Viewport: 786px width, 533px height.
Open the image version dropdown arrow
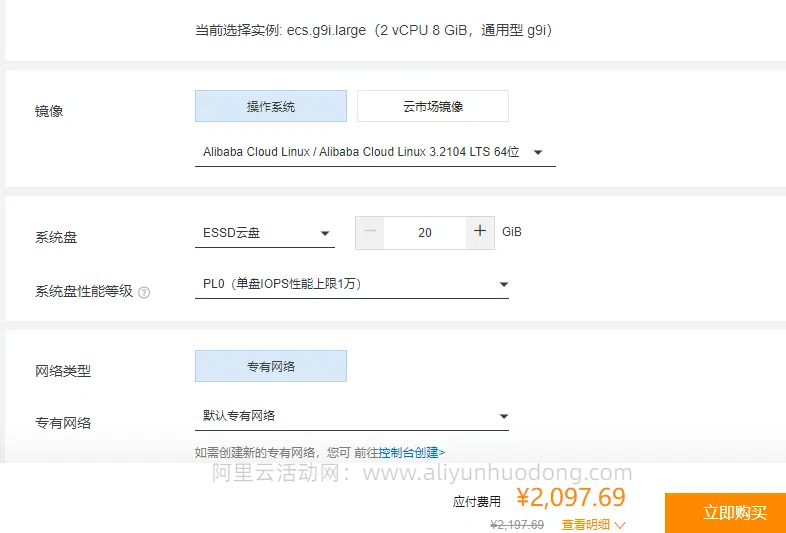[x=538, y=152]
